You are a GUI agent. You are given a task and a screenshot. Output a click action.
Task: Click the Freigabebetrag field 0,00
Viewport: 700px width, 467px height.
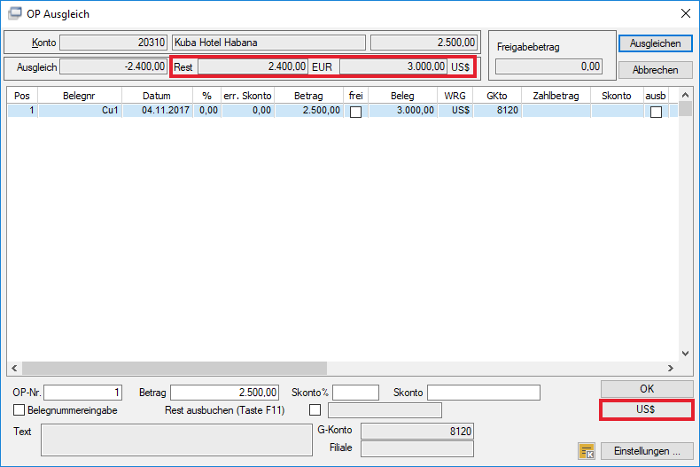pos(549,67)
